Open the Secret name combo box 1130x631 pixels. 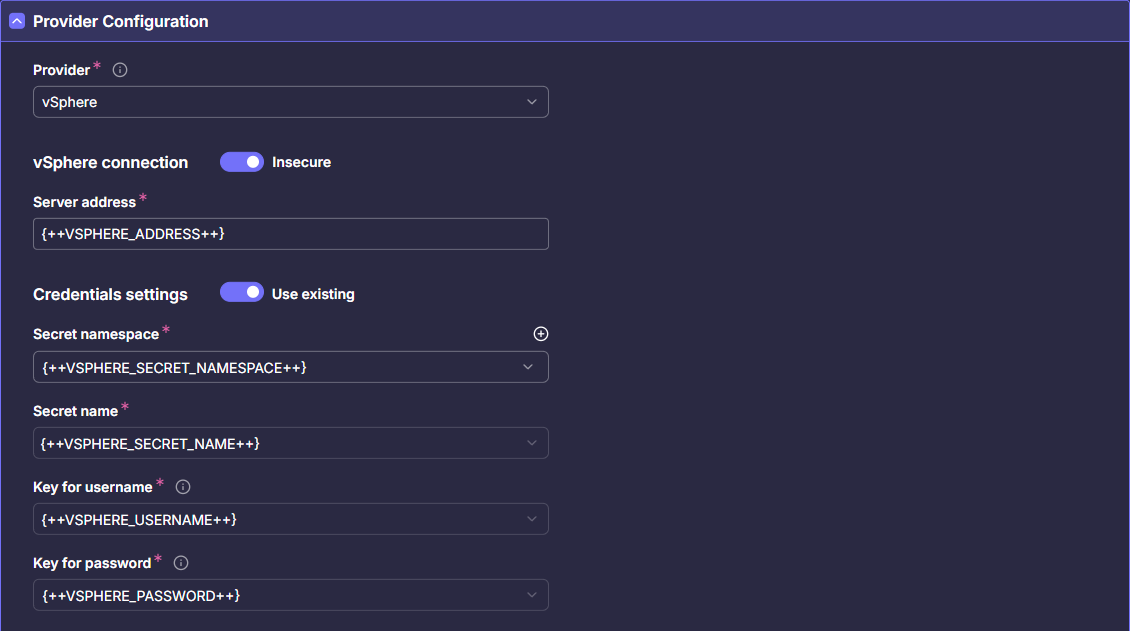pos(290,443)
